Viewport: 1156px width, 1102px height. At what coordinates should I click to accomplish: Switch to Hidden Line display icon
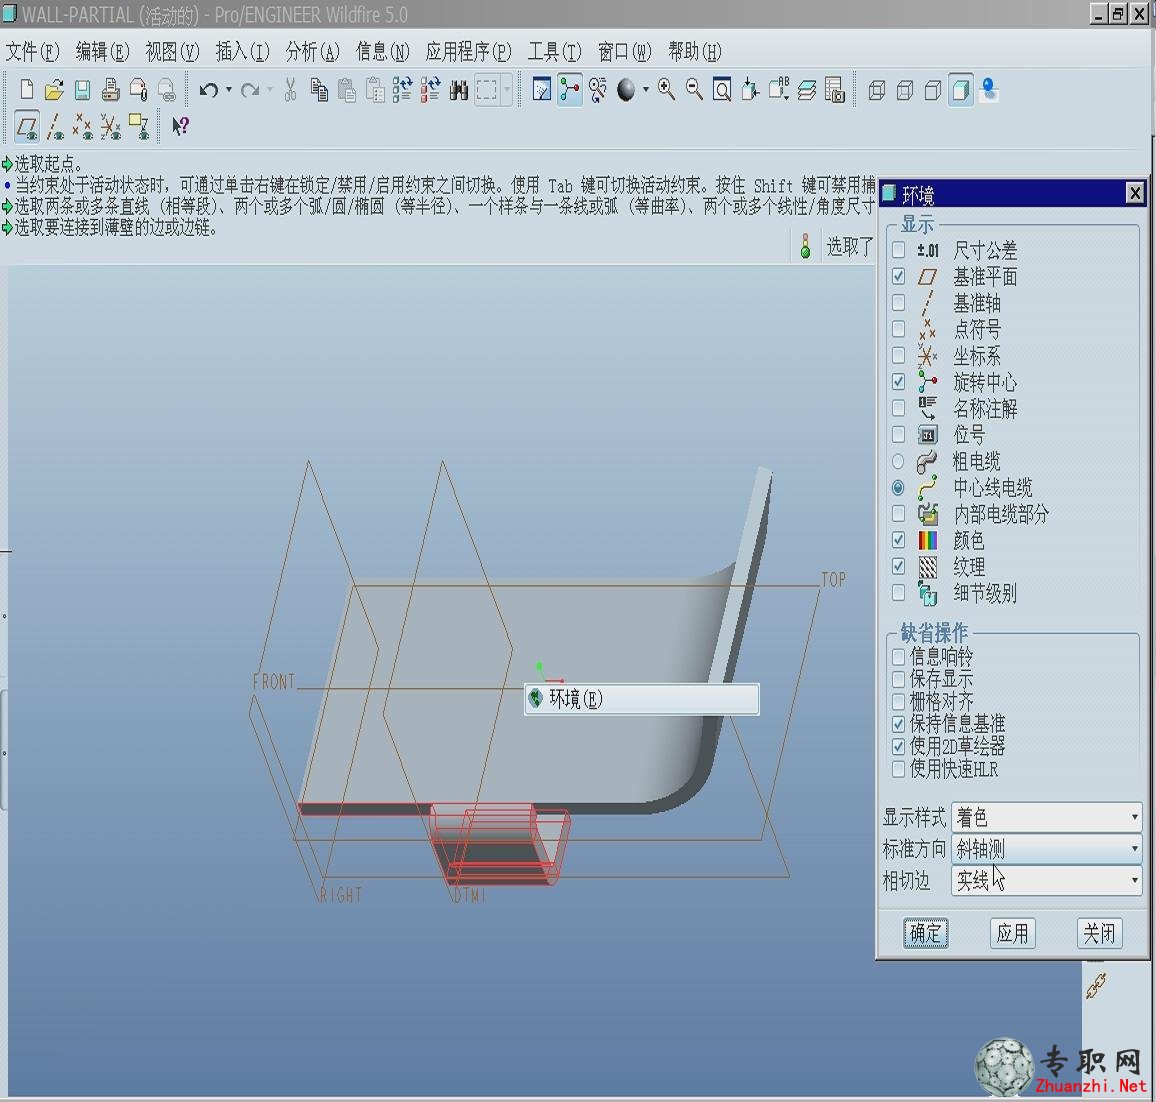click(905, 90)
